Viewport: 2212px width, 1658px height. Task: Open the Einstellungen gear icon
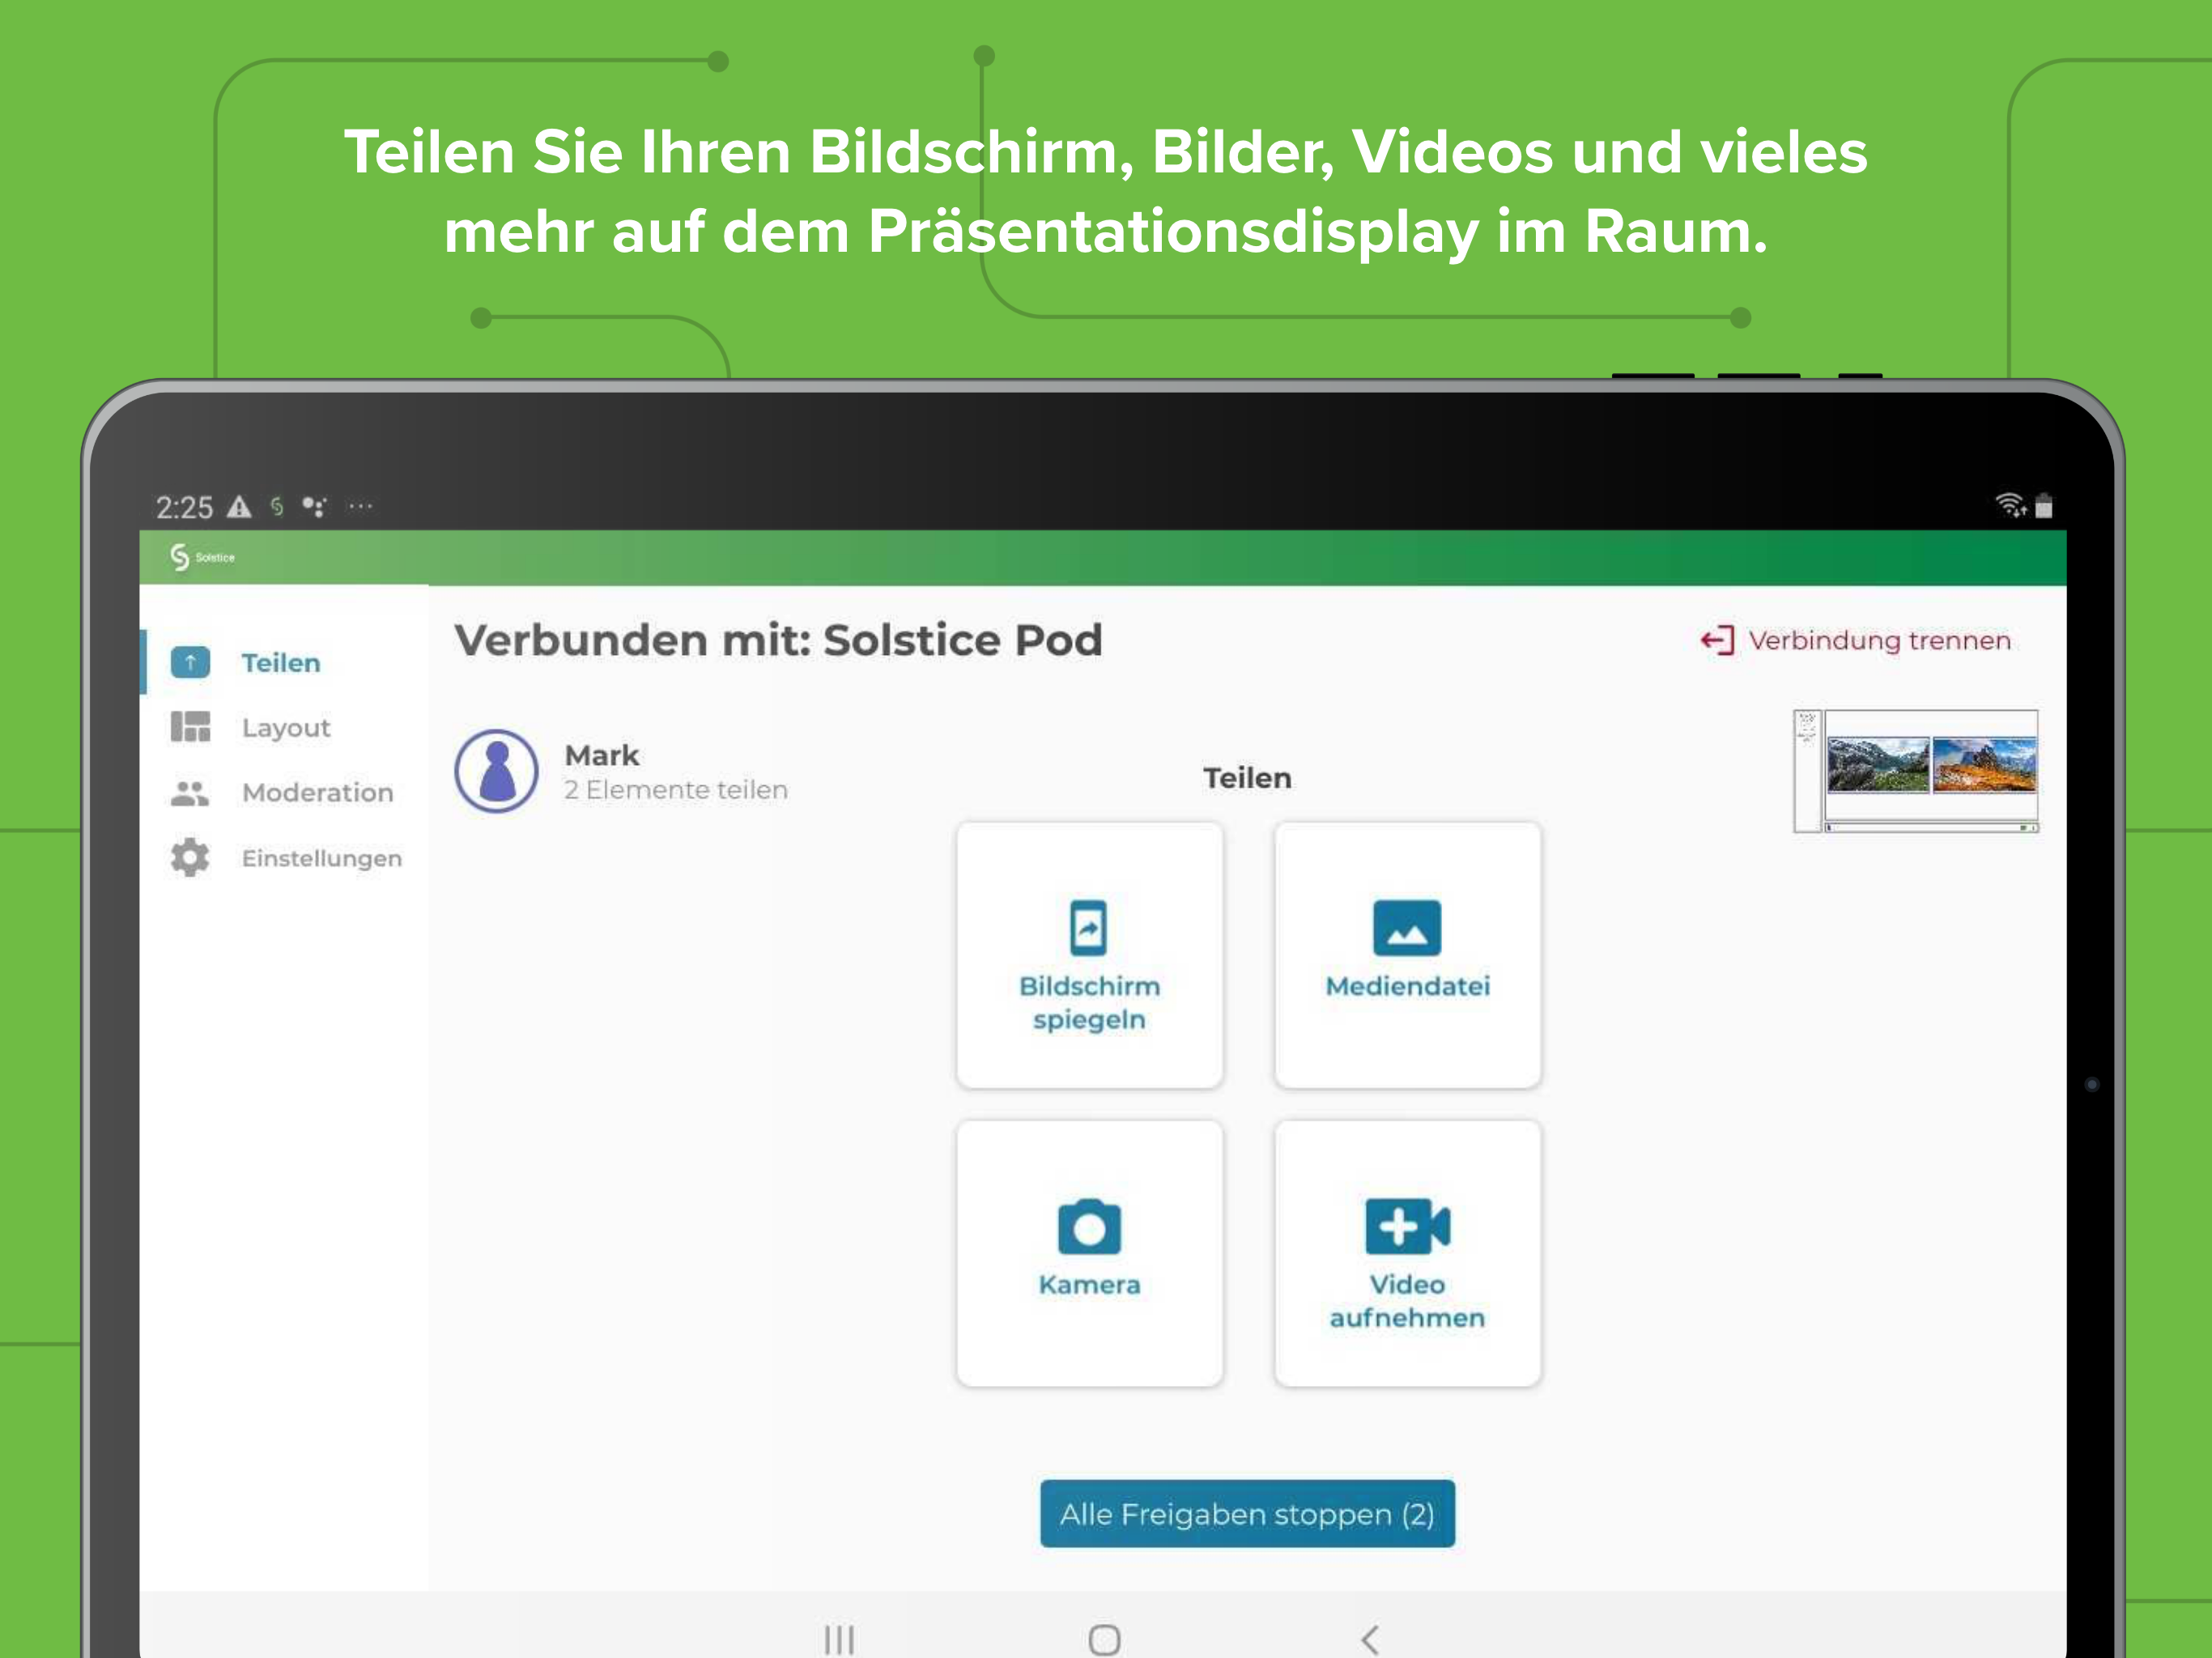[190, 858]
